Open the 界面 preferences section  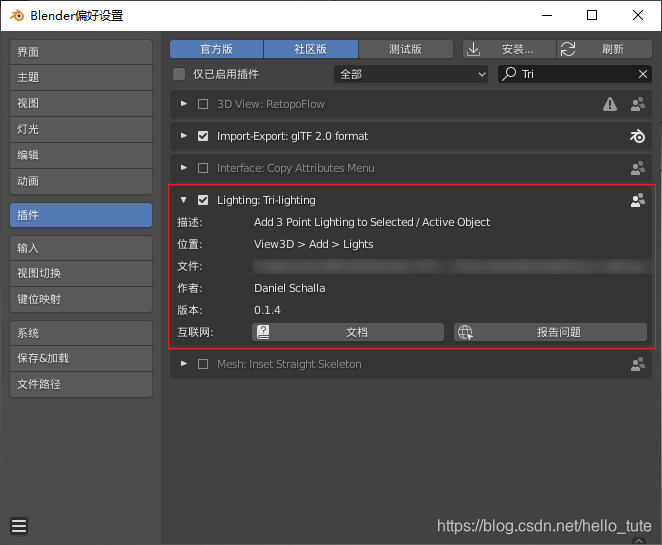81,52
